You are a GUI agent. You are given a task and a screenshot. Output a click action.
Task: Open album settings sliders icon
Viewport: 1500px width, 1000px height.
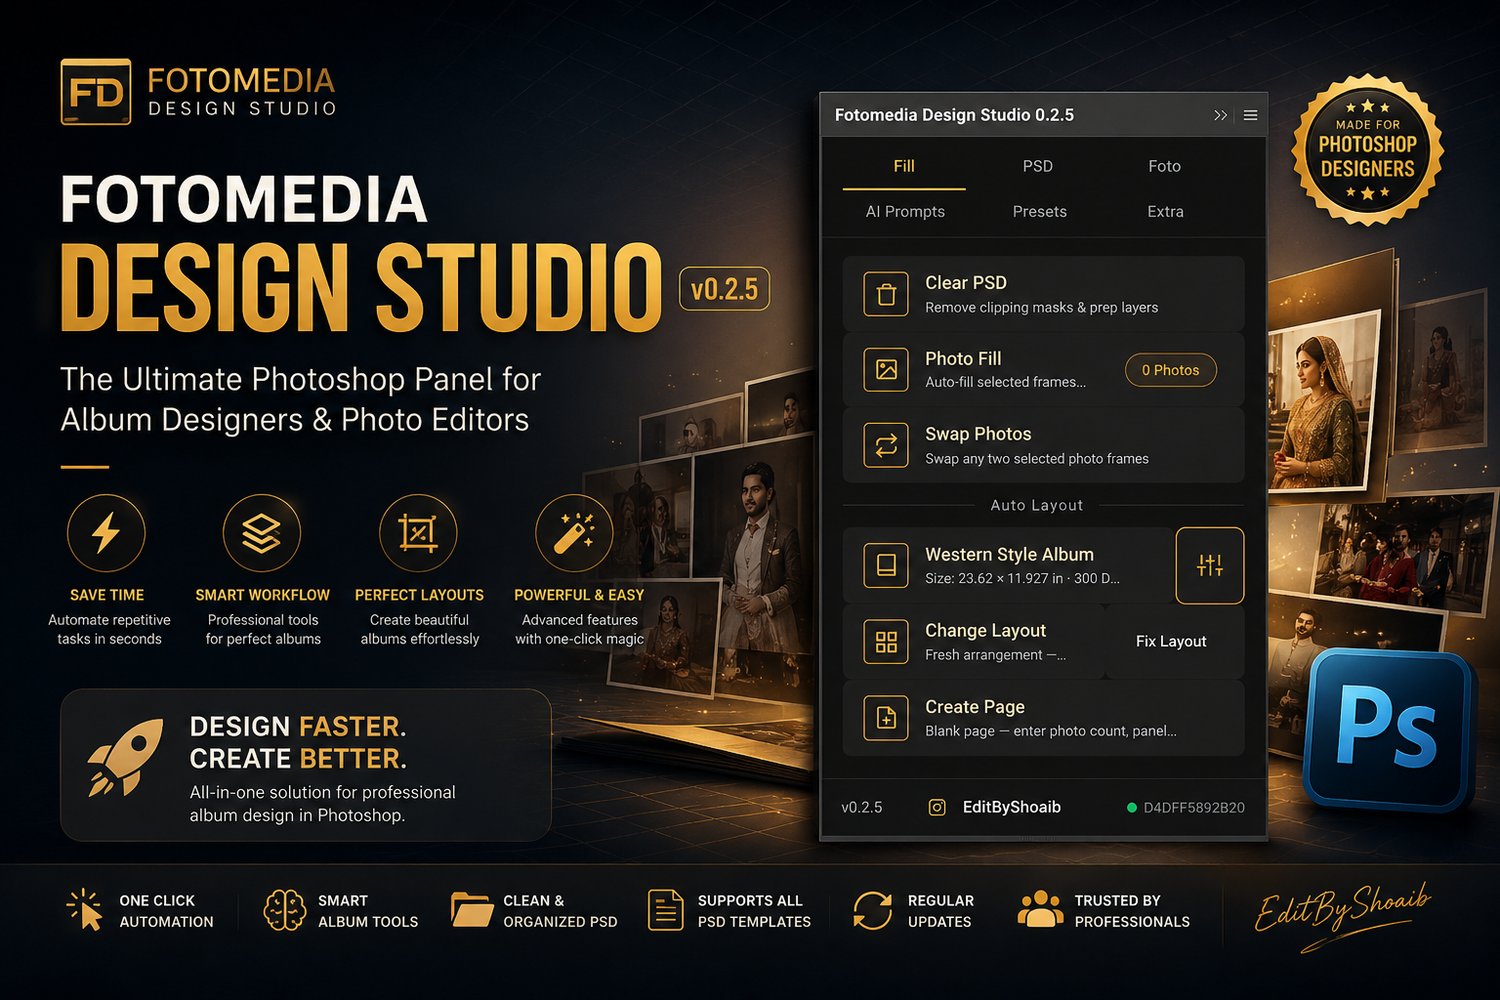[1210, 565]
